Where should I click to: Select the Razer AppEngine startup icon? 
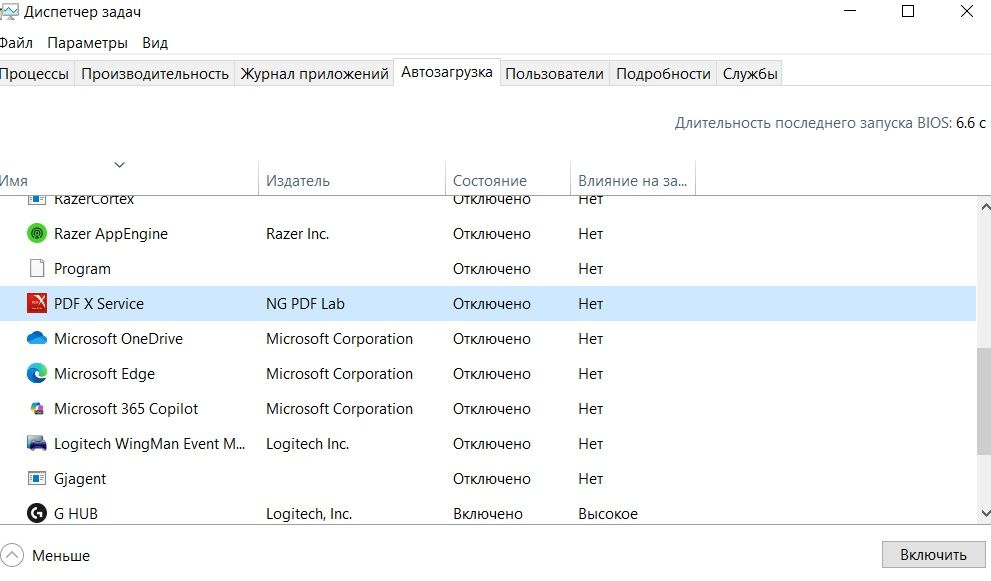point(36,233)
